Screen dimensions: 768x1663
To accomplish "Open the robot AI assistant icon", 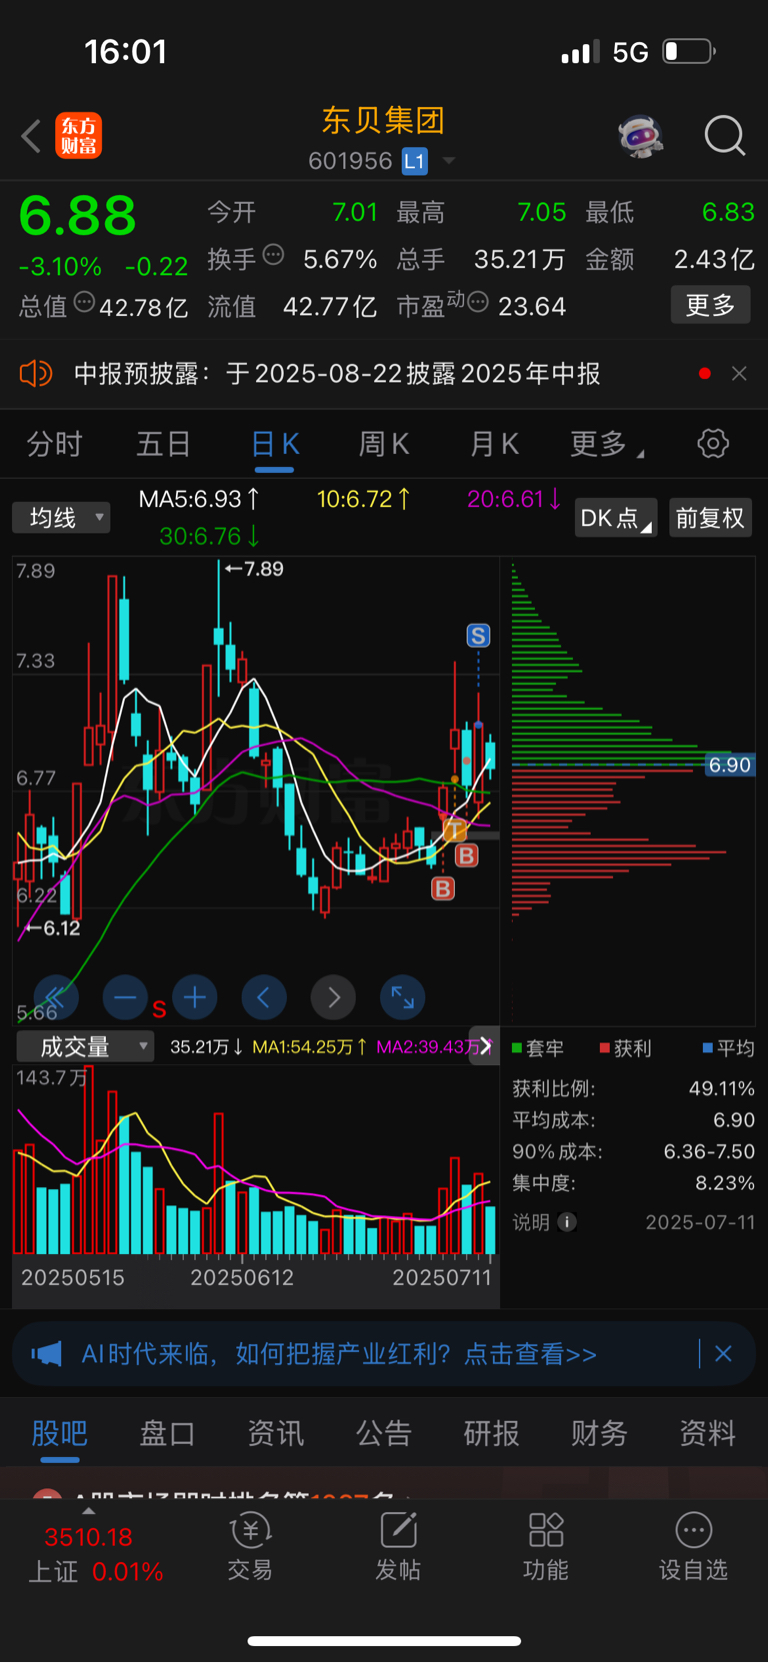I will click(641, 135).
